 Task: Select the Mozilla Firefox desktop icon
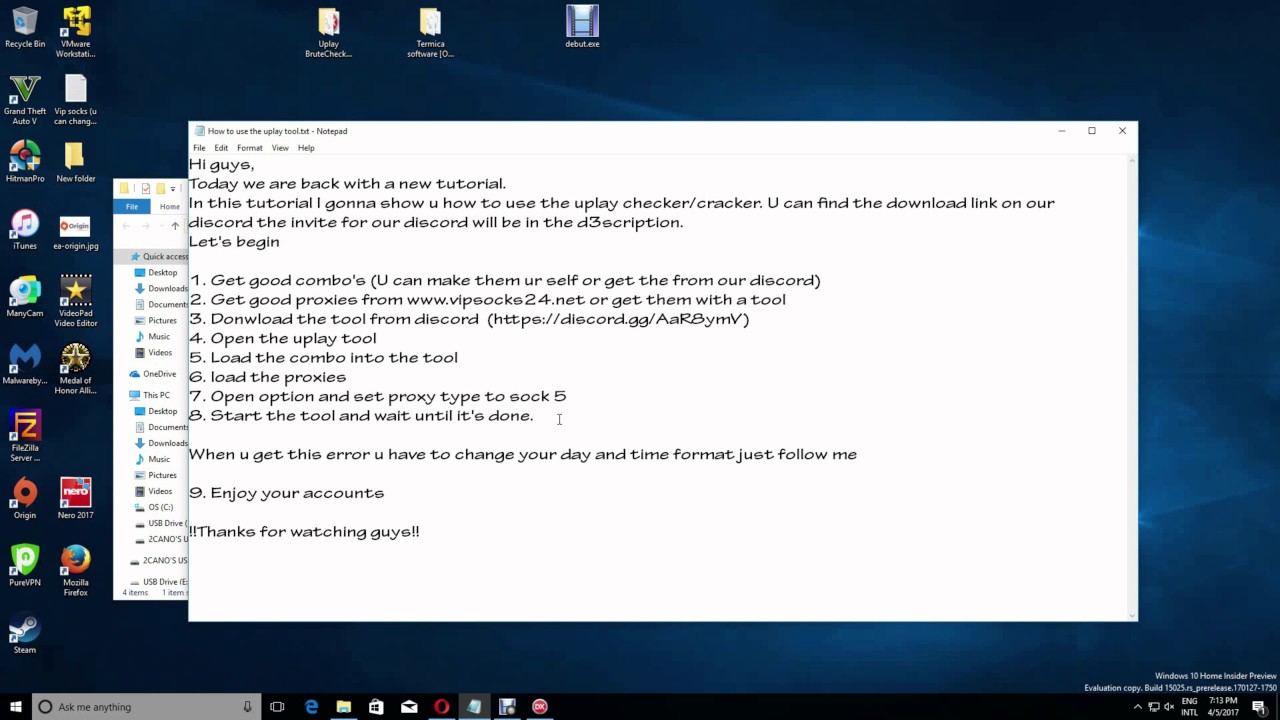click(76, 571)
